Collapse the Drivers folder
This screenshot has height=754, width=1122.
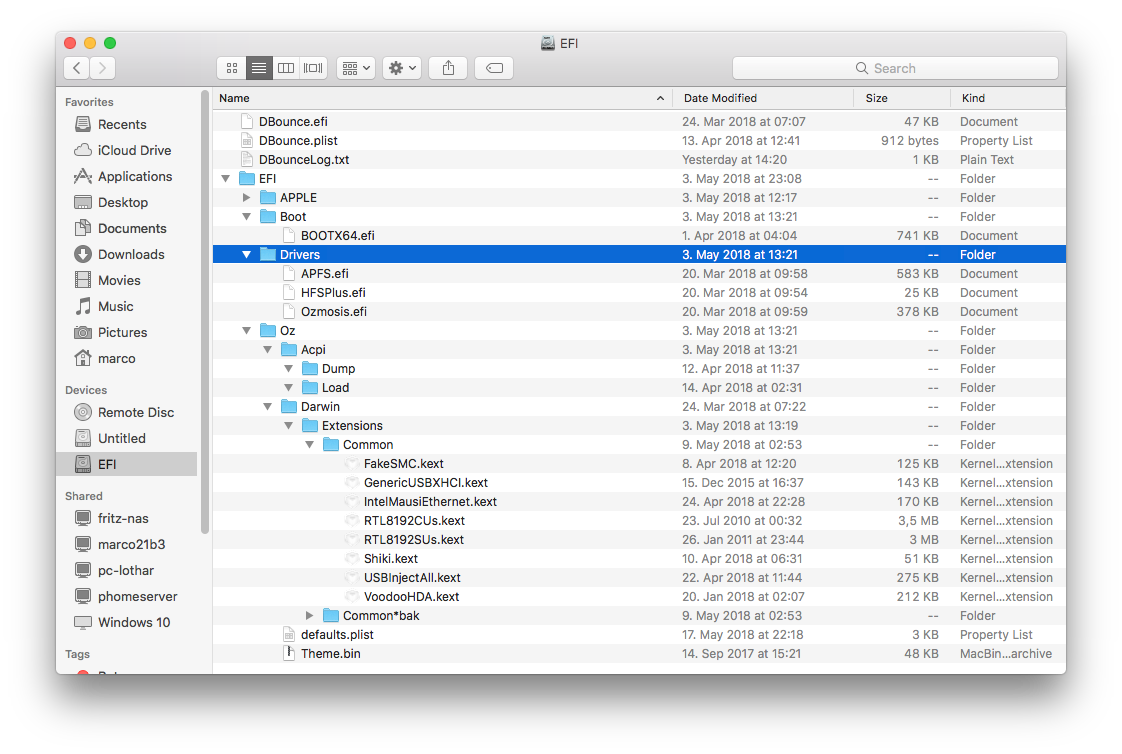(x=247, y=255)
